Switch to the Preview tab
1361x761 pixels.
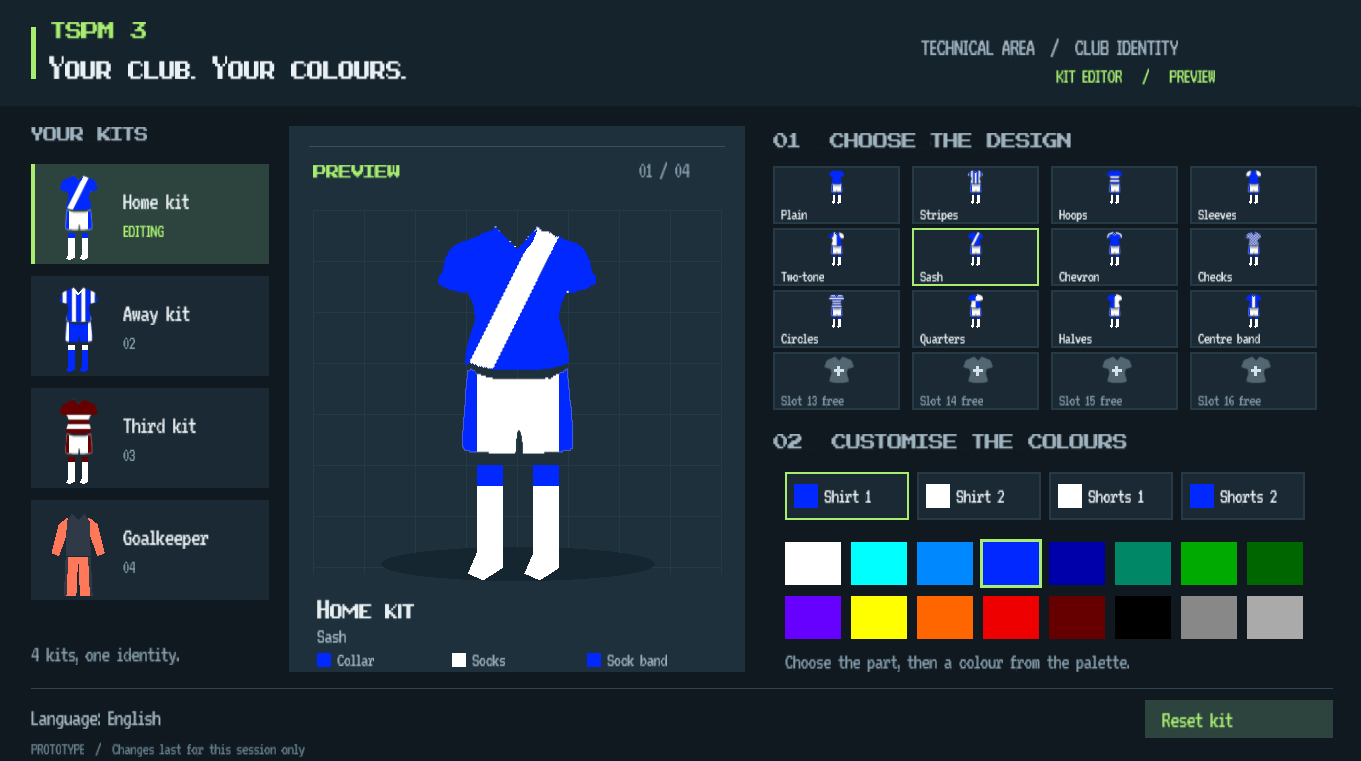pos(1192,77)
